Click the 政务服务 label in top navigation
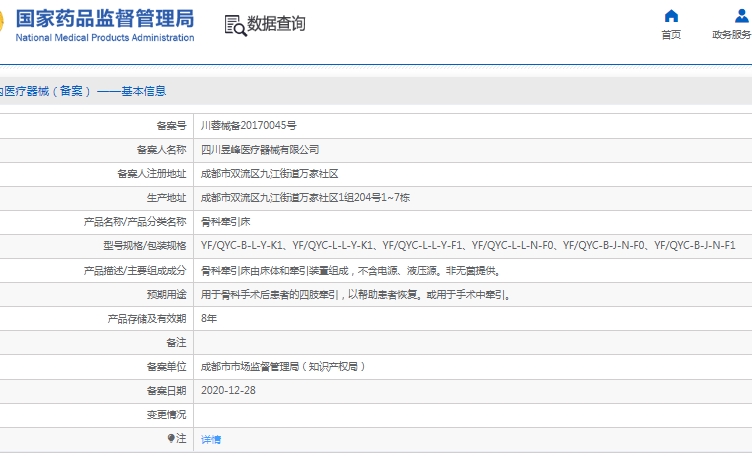This screenshot has width=752, height=461. pyautogui.click(x=731, y=35)
